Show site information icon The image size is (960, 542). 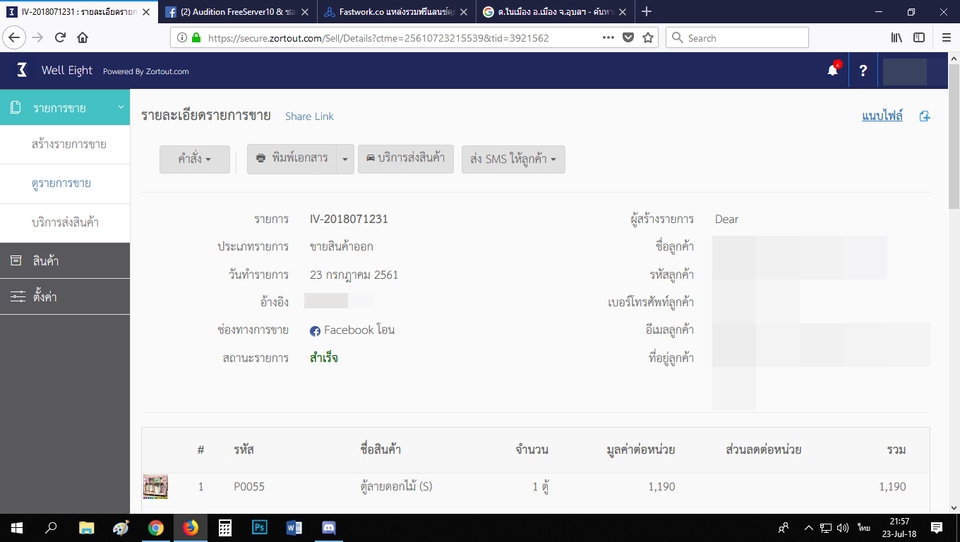pyautogui.click(x=182, y=37)
